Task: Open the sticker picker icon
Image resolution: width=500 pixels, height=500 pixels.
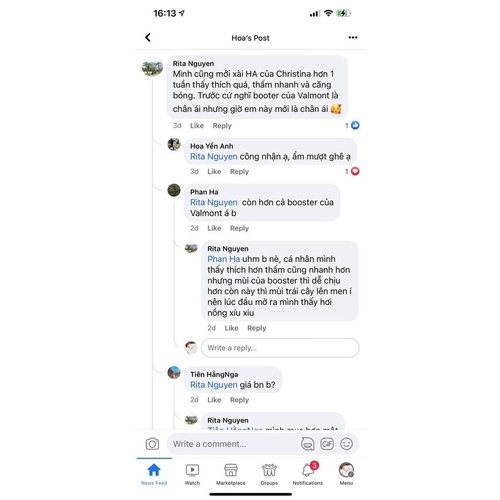Action: 307,444
